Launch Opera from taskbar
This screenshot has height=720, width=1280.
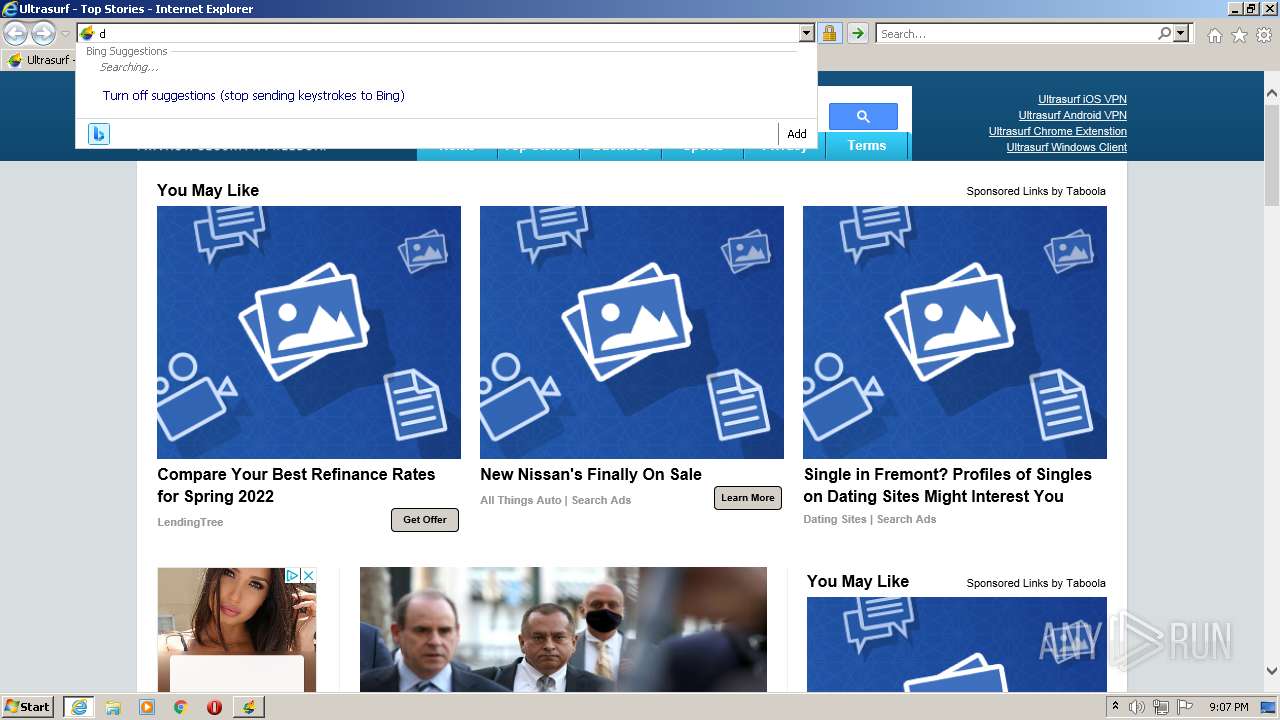click(214, 707)
